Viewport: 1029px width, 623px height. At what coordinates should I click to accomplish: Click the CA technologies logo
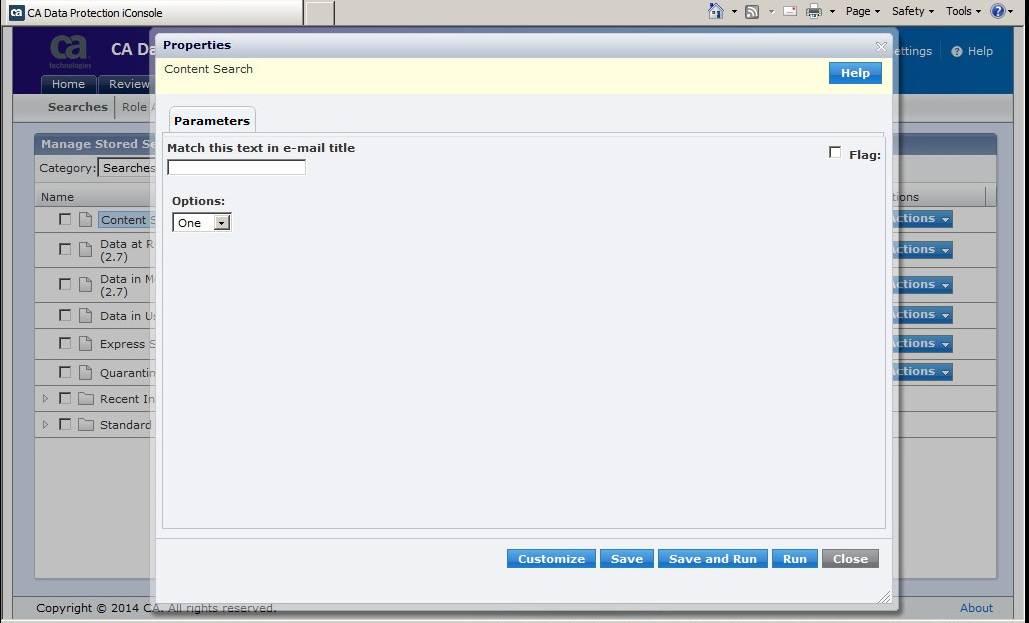point(70,52)
